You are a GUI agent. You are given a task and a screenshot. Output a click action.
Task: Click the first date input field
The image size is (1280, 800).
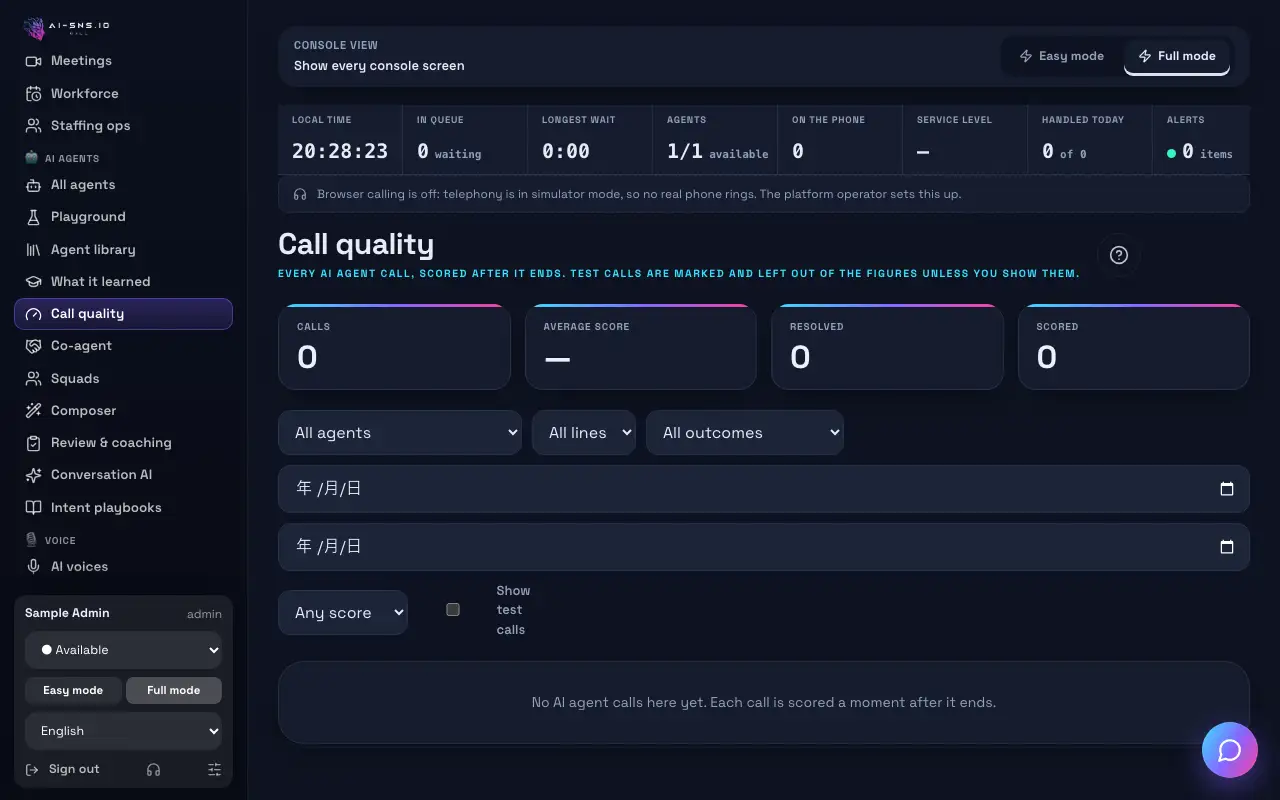coord(764,489)
